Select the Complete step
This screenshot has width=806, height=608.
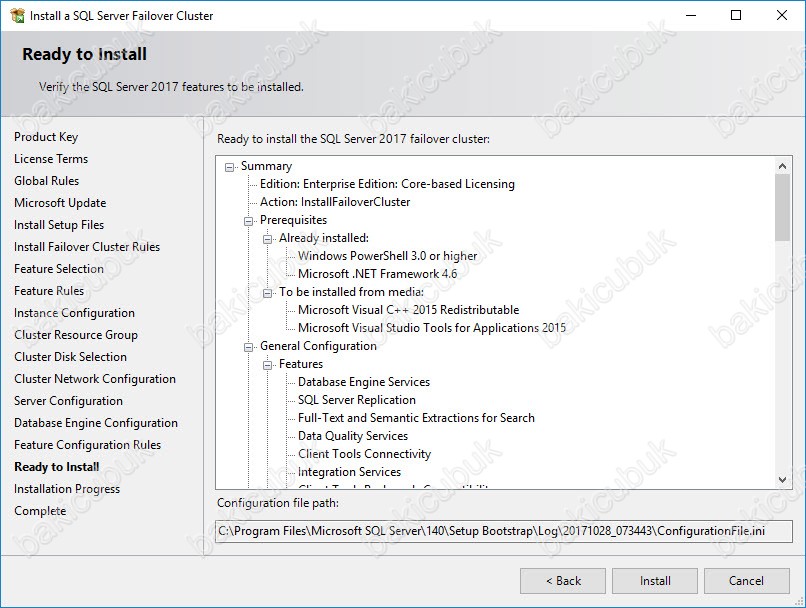pos(40,511)
